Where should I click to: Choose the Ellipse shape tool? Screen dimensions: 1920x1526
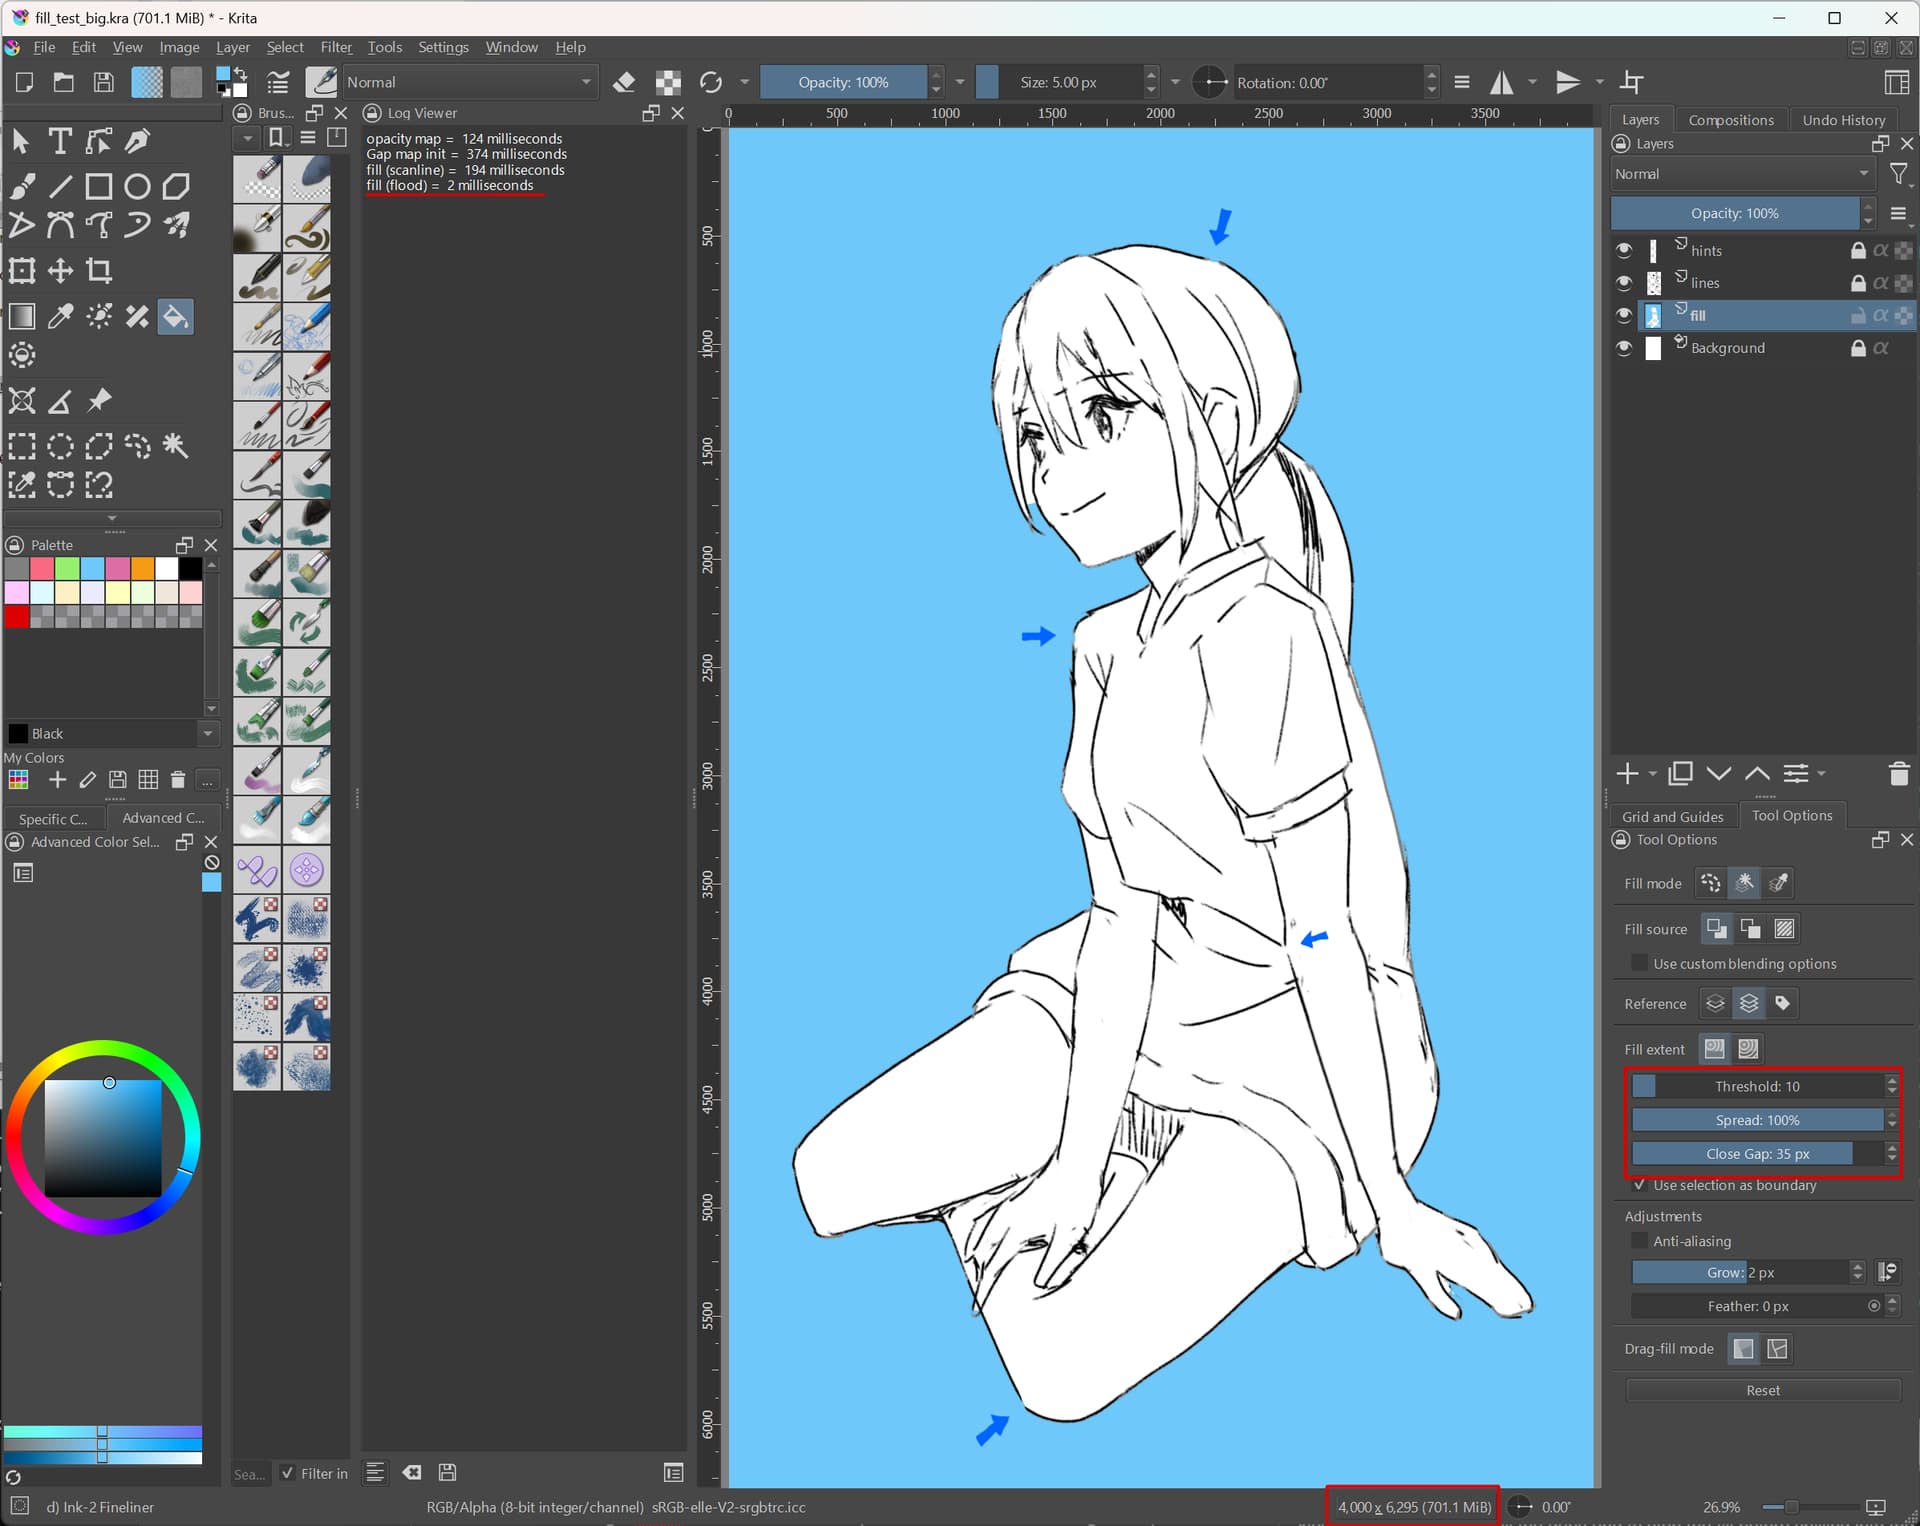point(137,187)
